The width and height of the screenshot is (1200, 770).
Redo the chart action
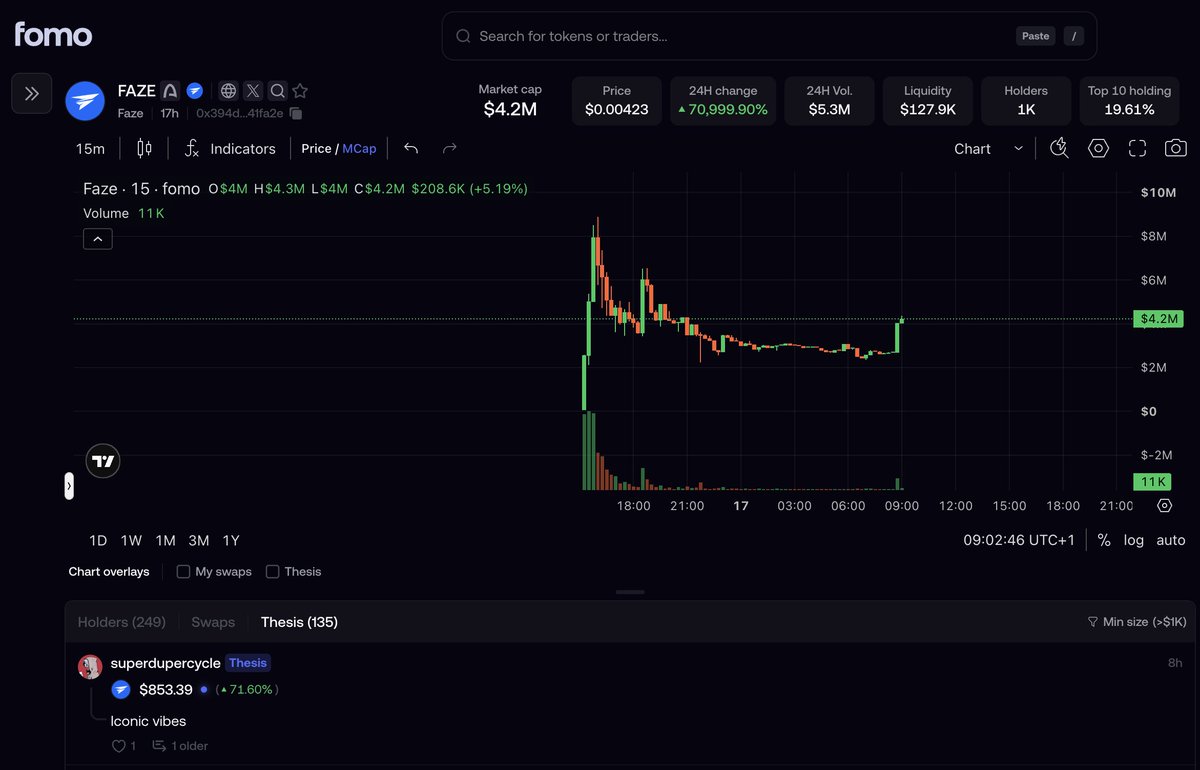pos(449,149)
